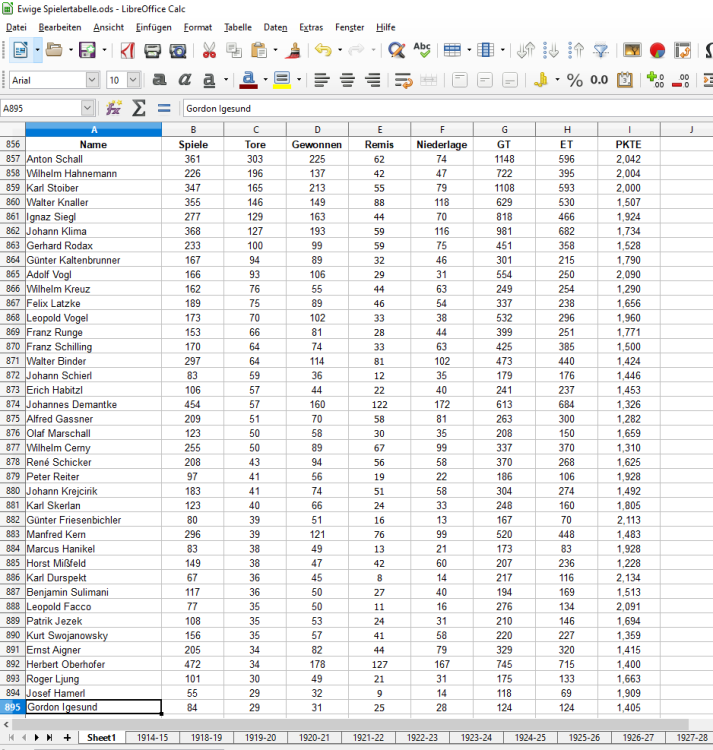Click the Sum sigma icon

pos(139,108)
